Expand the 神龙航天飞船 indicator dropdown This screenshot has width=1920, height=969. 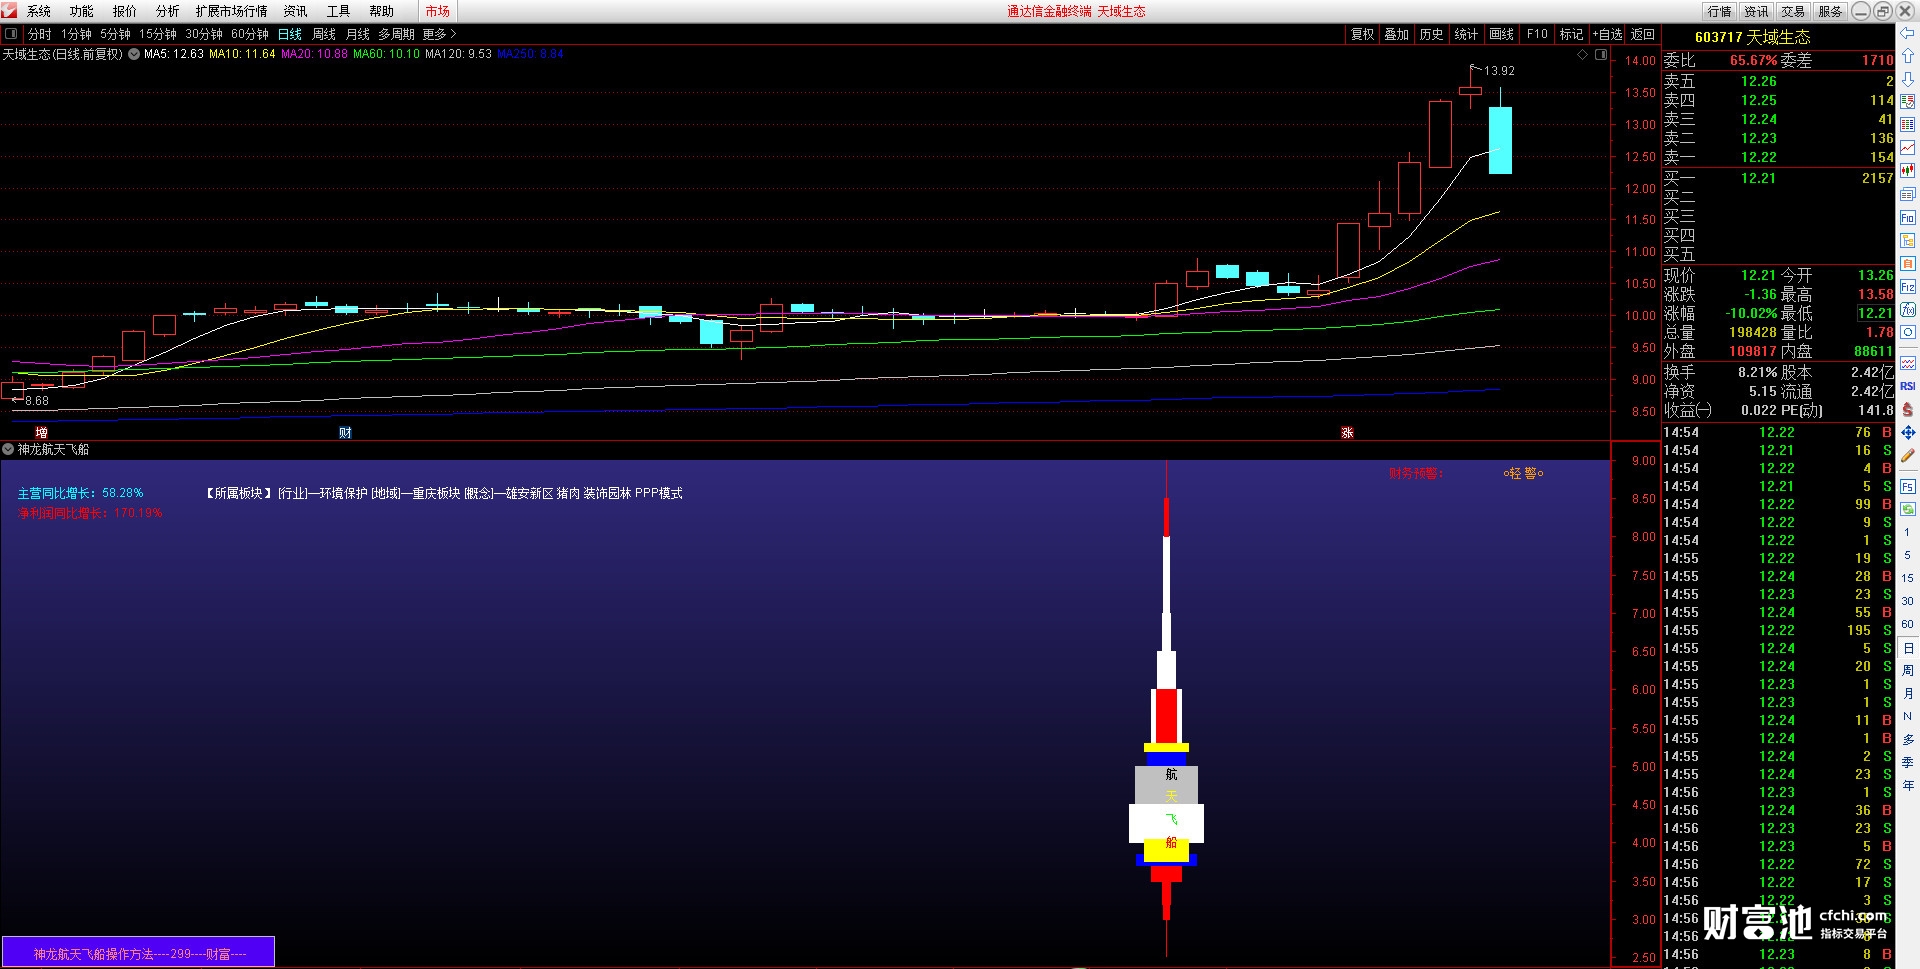coord(9,450)
